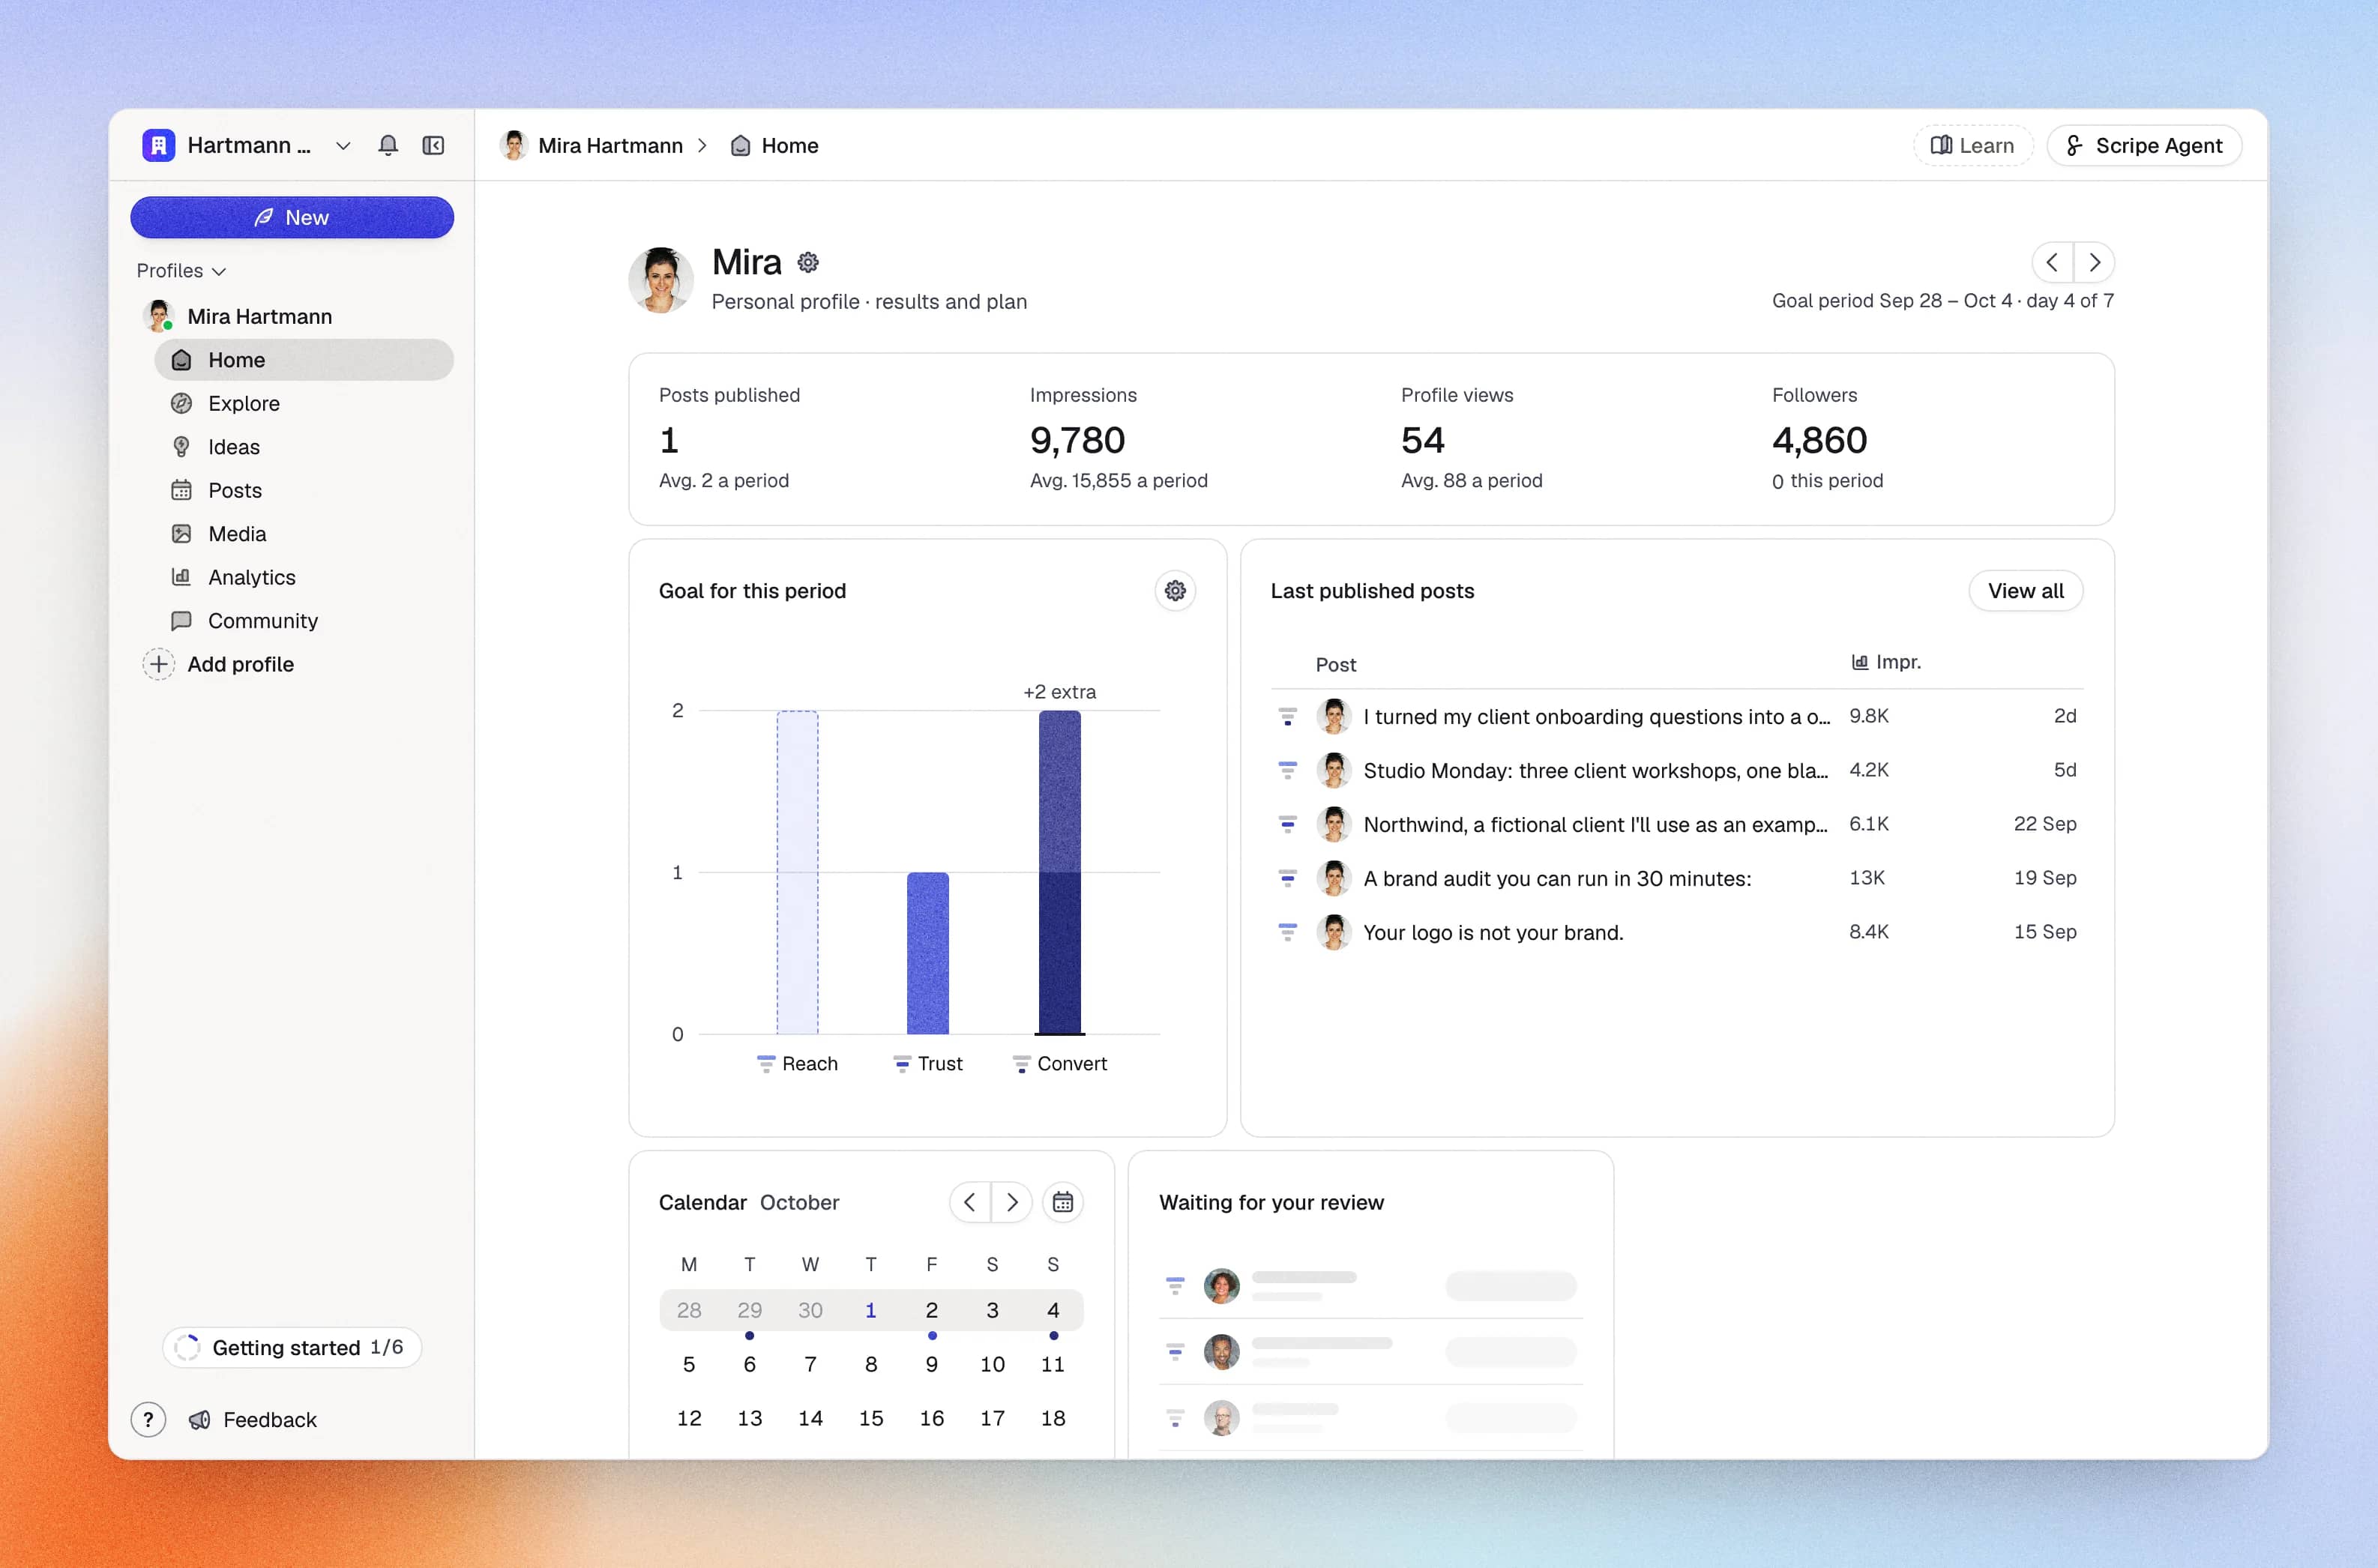Open the Ideas section
This screenshot has height=1568, width=2378.
pos(304,447)
